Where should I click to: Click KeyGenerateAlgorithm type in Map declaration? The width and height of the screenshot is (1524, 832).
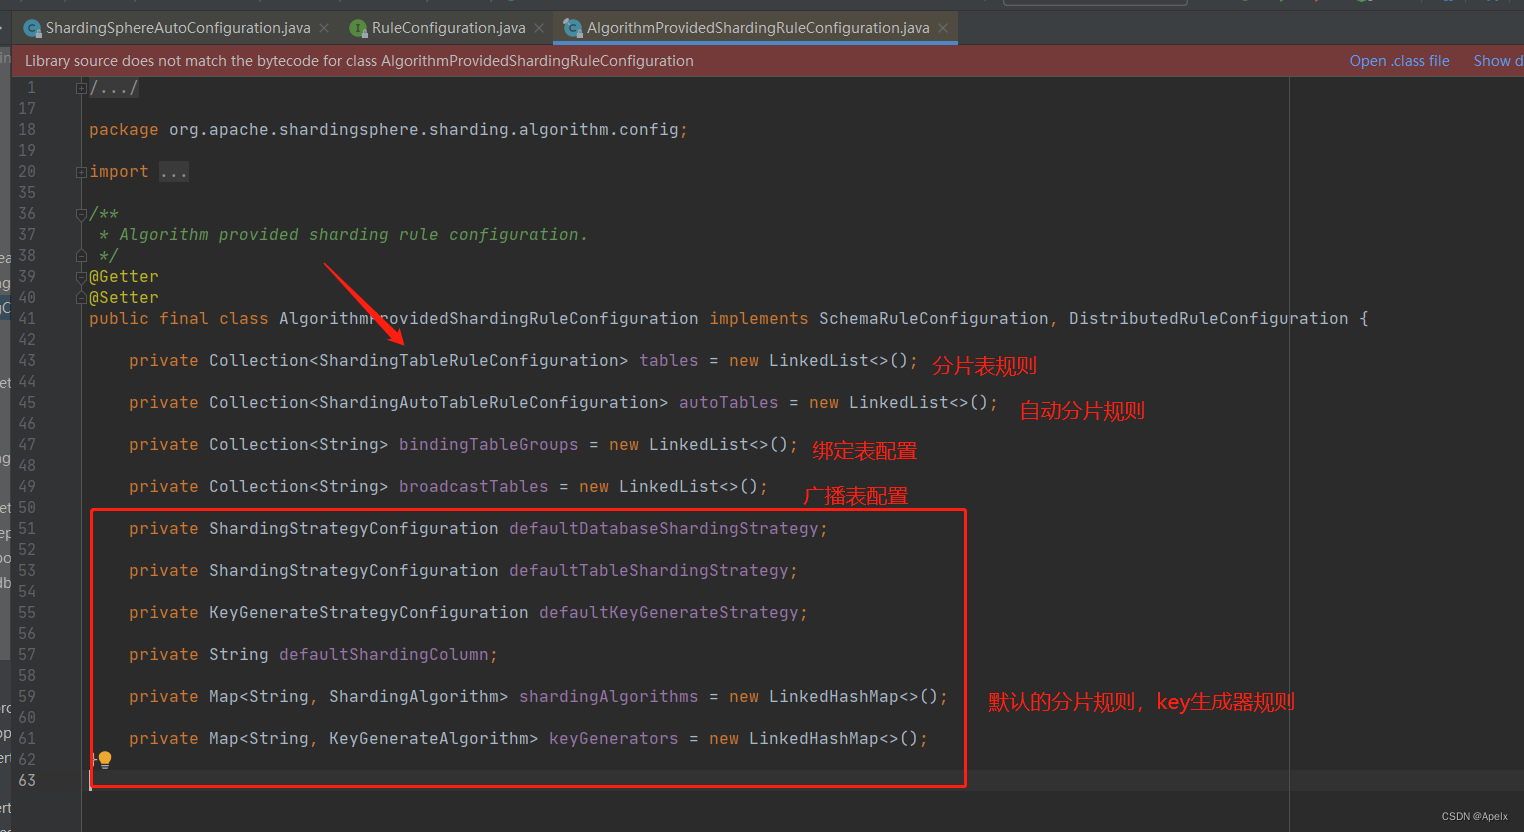[428, 738]
